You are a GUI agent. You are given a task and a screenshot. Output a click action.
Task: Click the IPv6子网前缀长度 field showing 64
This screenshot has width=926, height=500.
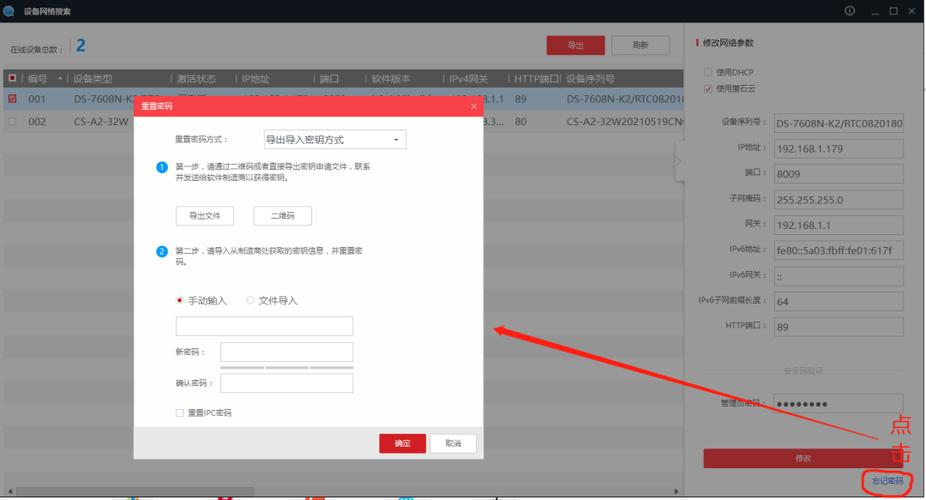(839, 302)
